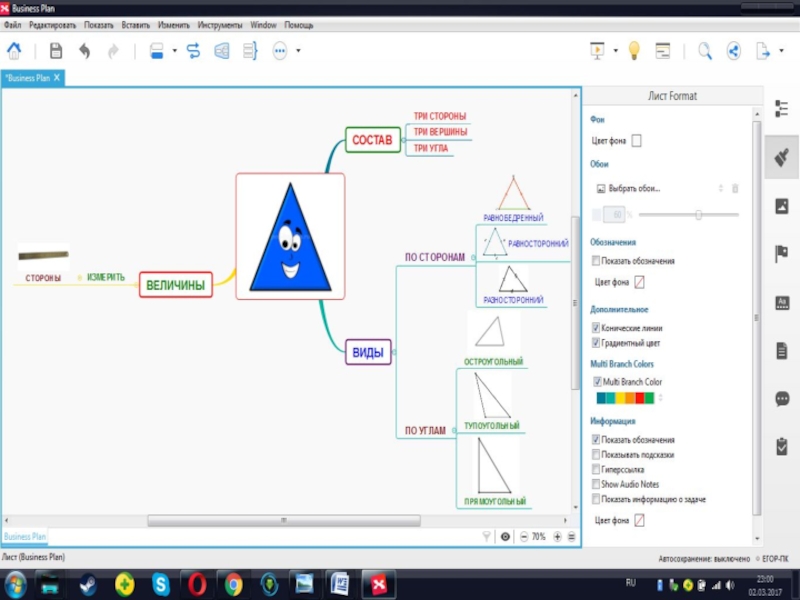Open the Image gallery panel in the sidebar
The image size is (800, 600).
click(782, 206)
